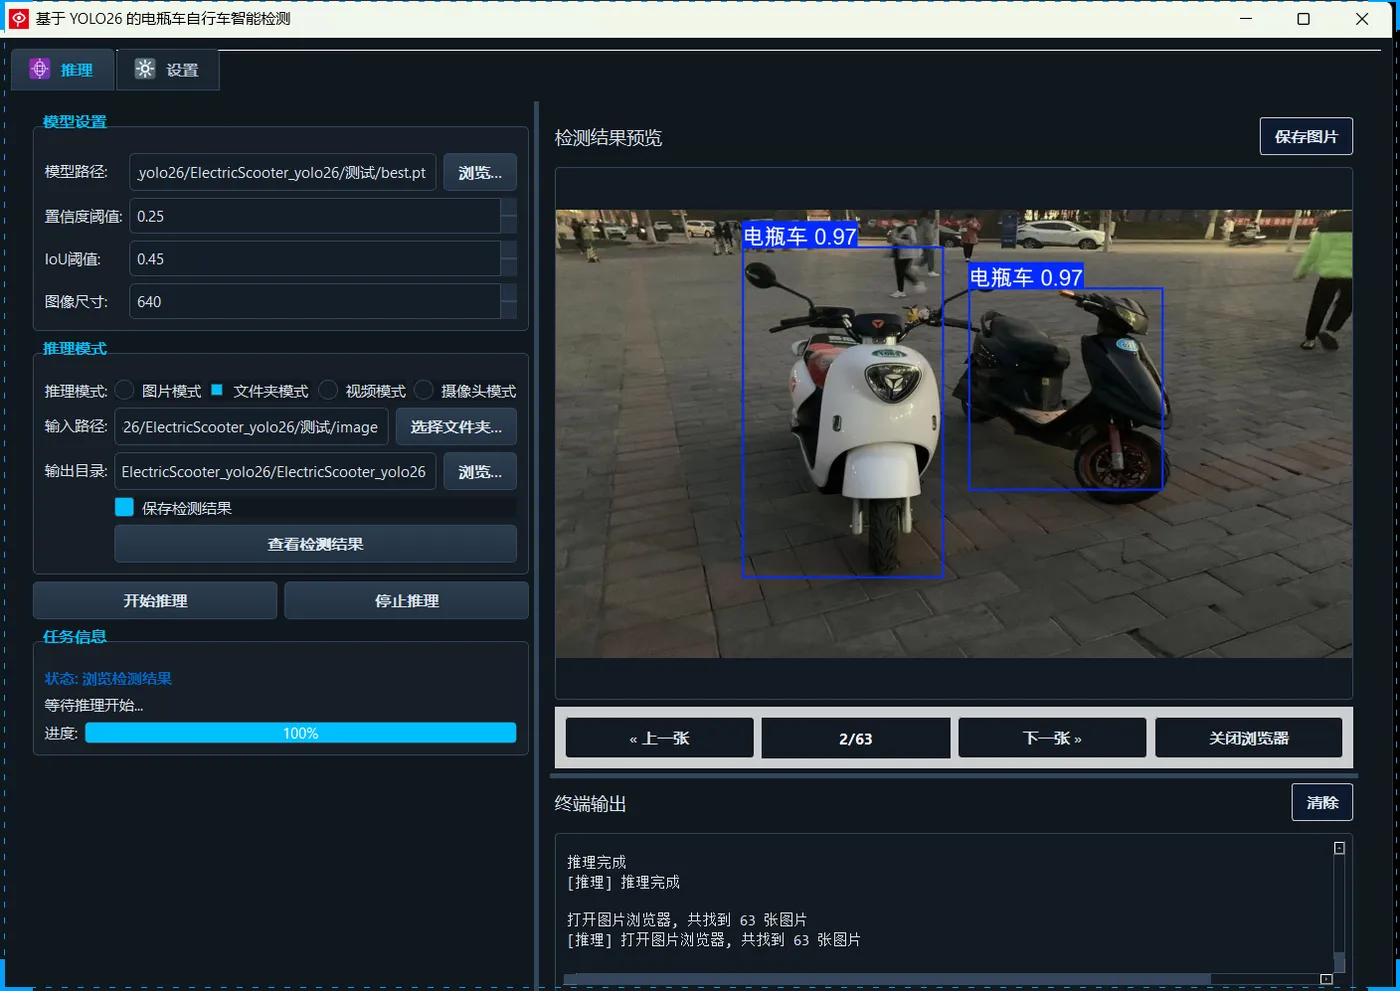
Task: Switch to the 设置 tab
Action: (168, 70)
